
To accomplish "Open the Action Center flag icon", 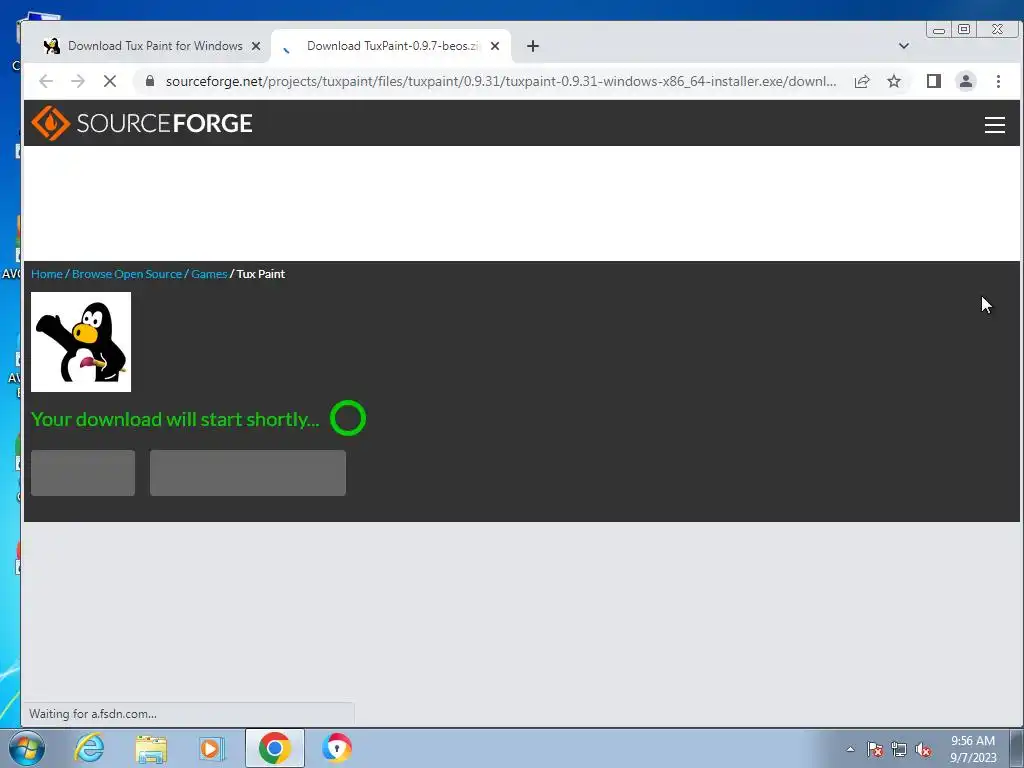I will 875,749.
